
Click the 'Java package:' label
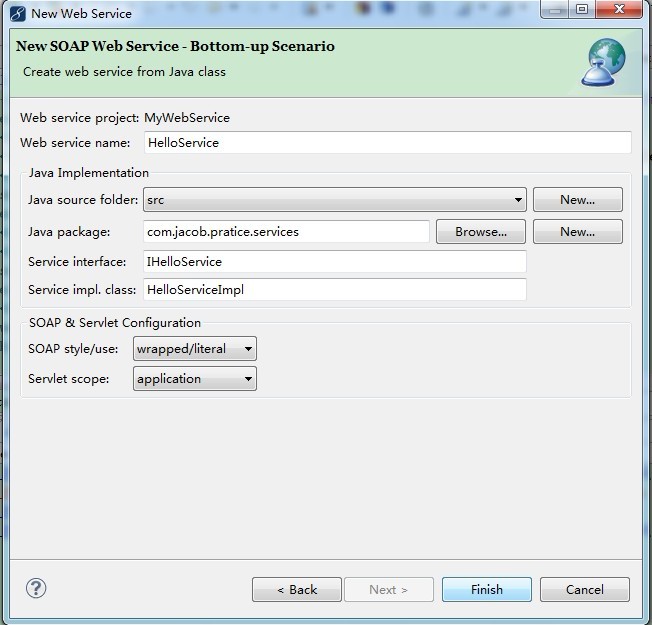tap(69, 232)
